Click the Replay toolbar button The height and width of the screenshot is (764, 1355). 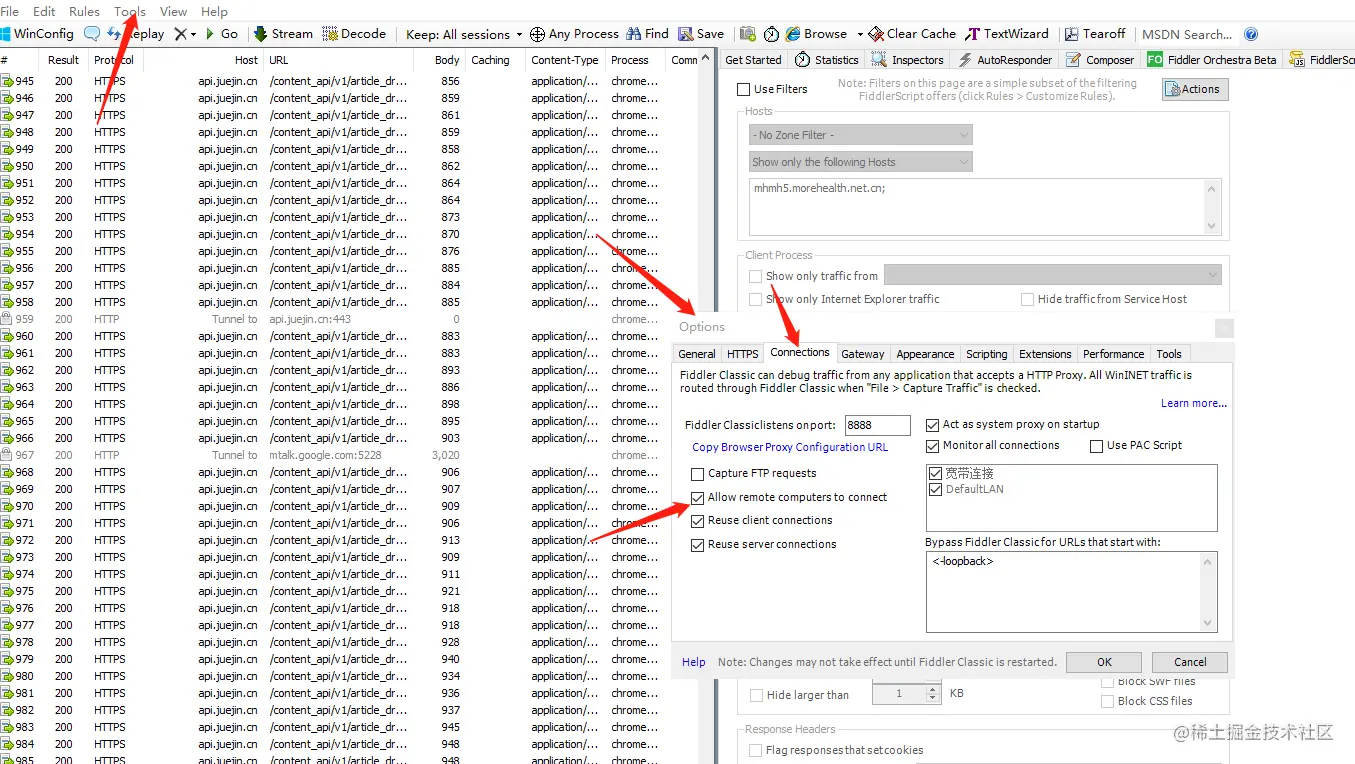(137, 33)
